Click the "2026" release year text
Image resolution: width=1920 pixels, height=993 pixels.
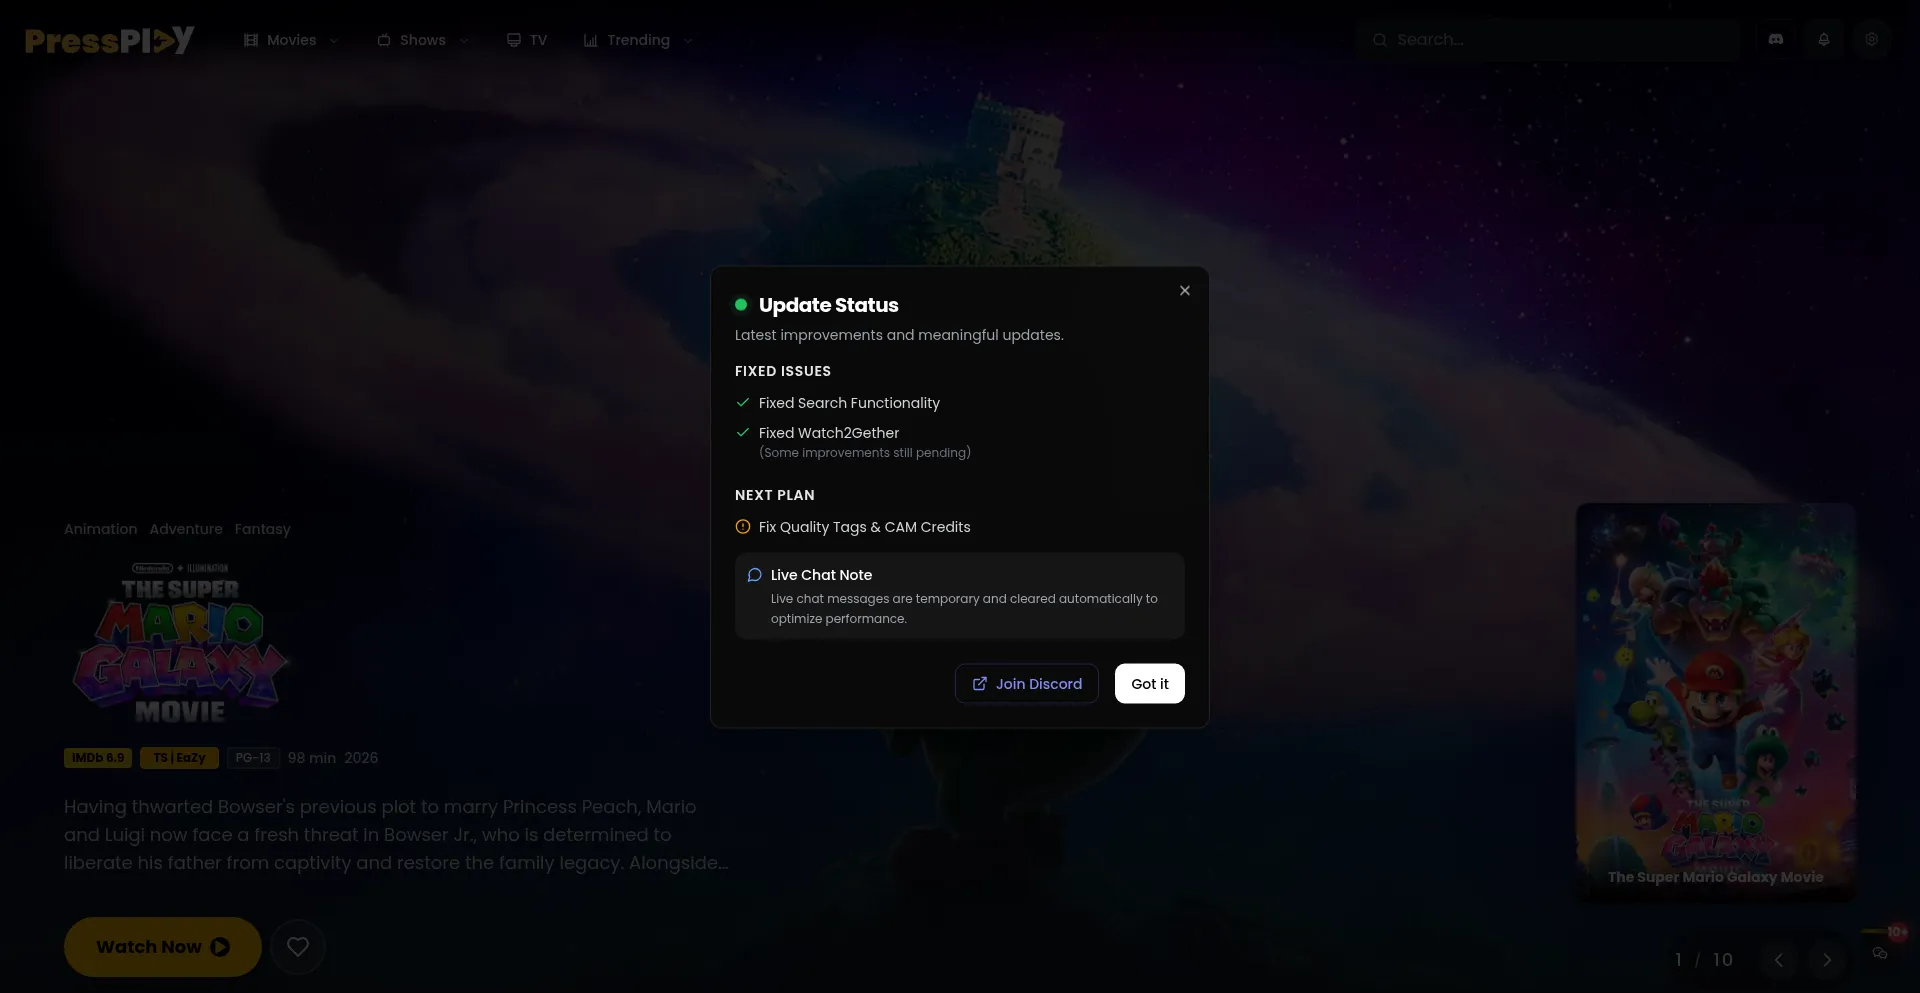click(361, 758)
